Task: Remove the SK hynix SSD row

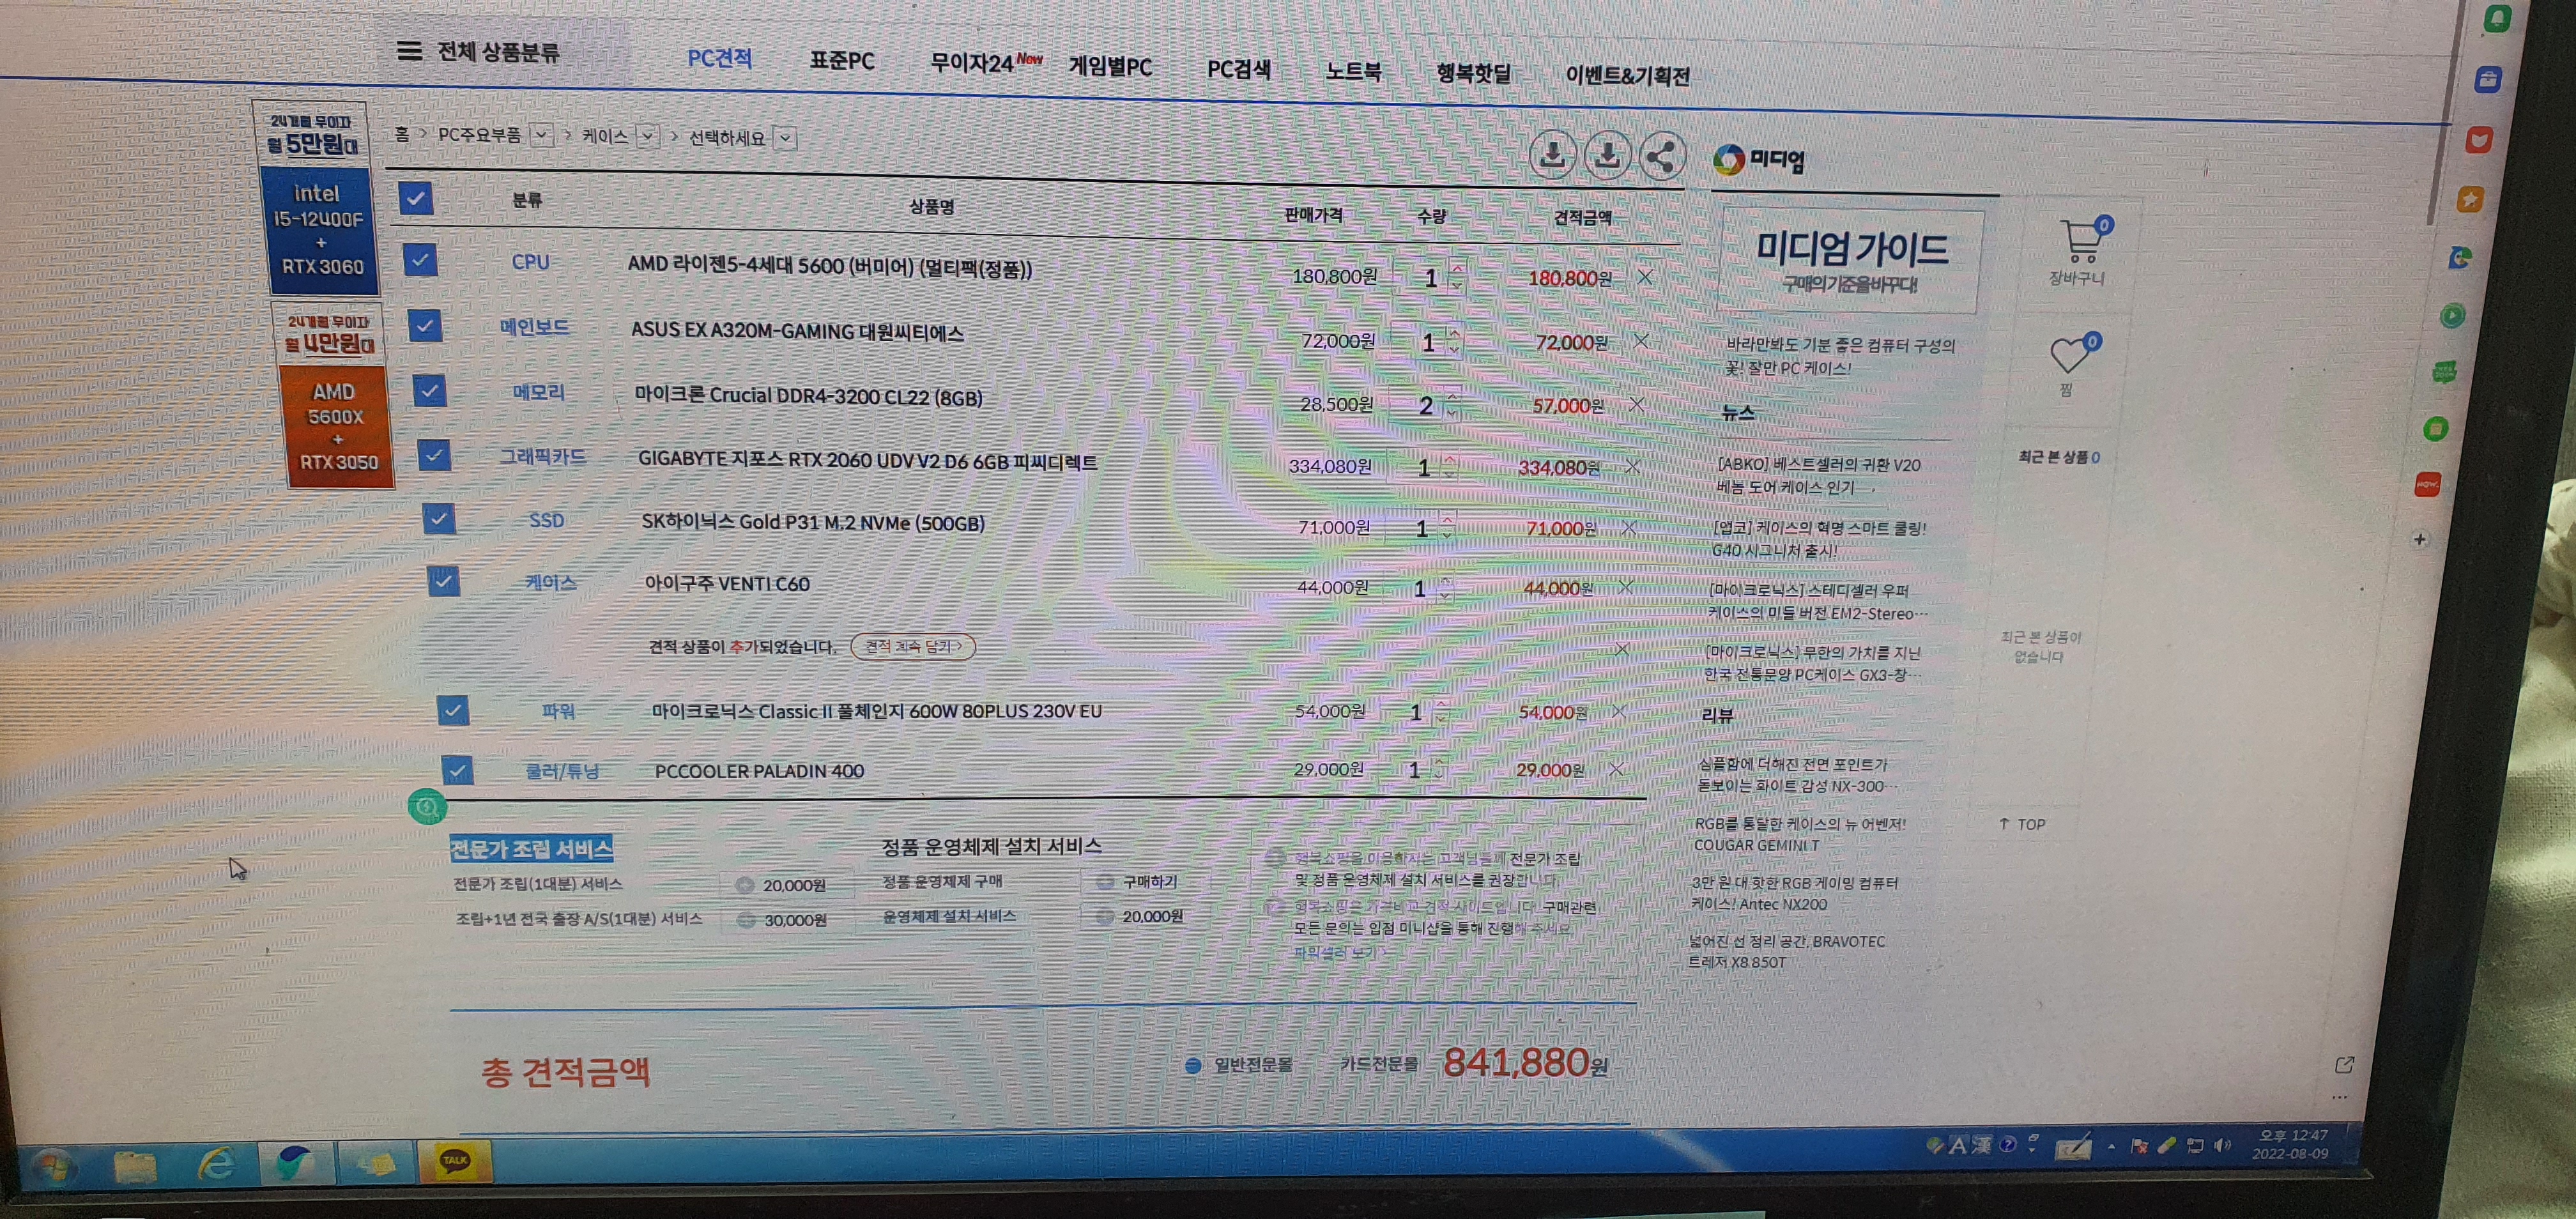Action: pyautogui.click(x=1629, y=527)
